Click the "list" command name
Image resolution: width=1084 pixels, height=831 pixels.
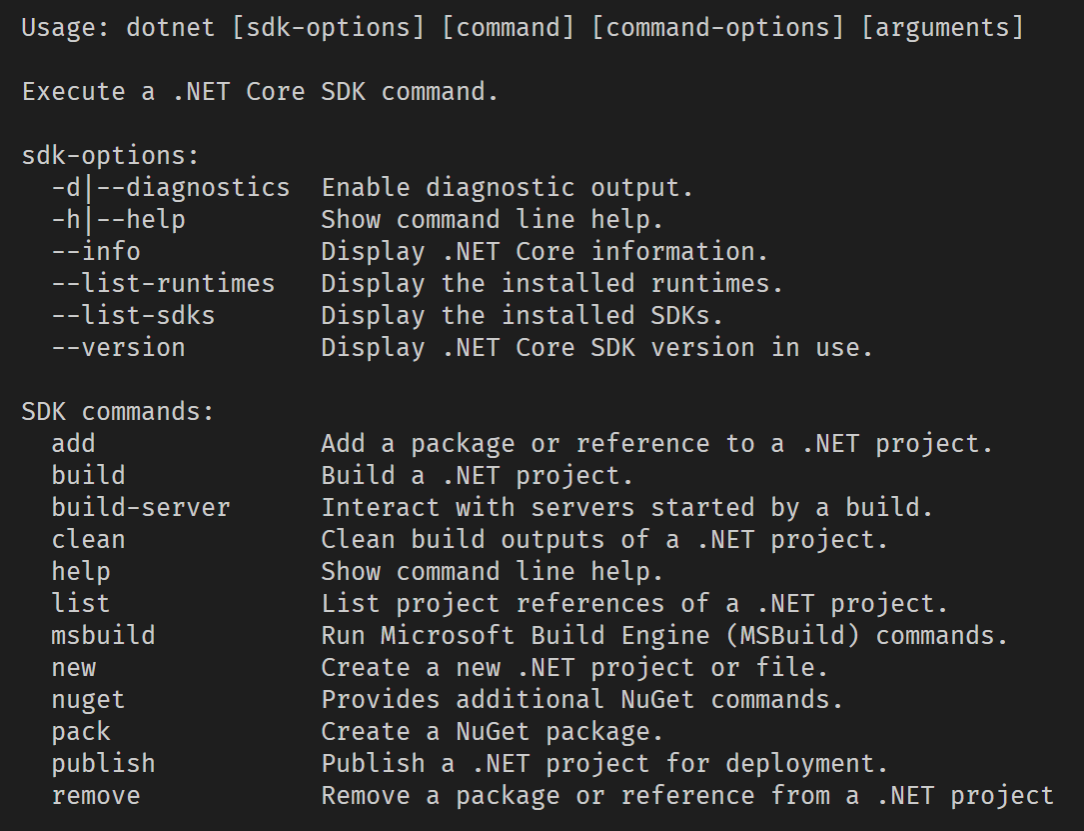81,604
